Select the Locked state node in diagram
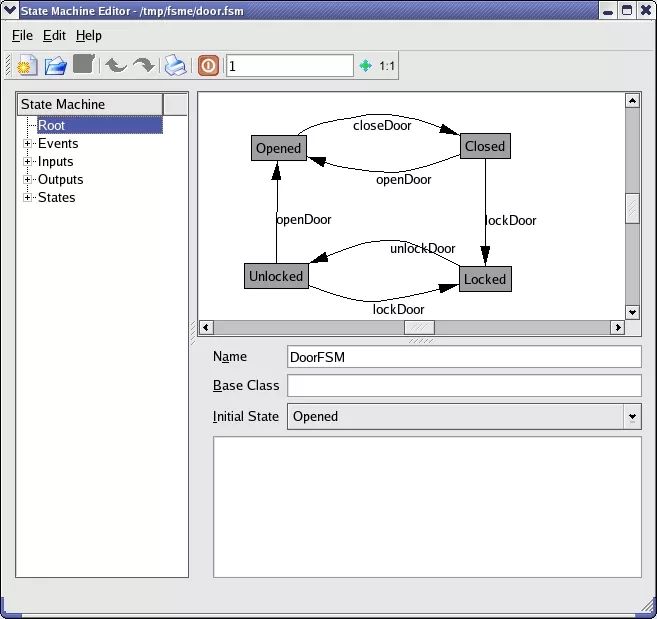Screen dimensions: 657x619 pyautogui.click(x=485, y=279)
